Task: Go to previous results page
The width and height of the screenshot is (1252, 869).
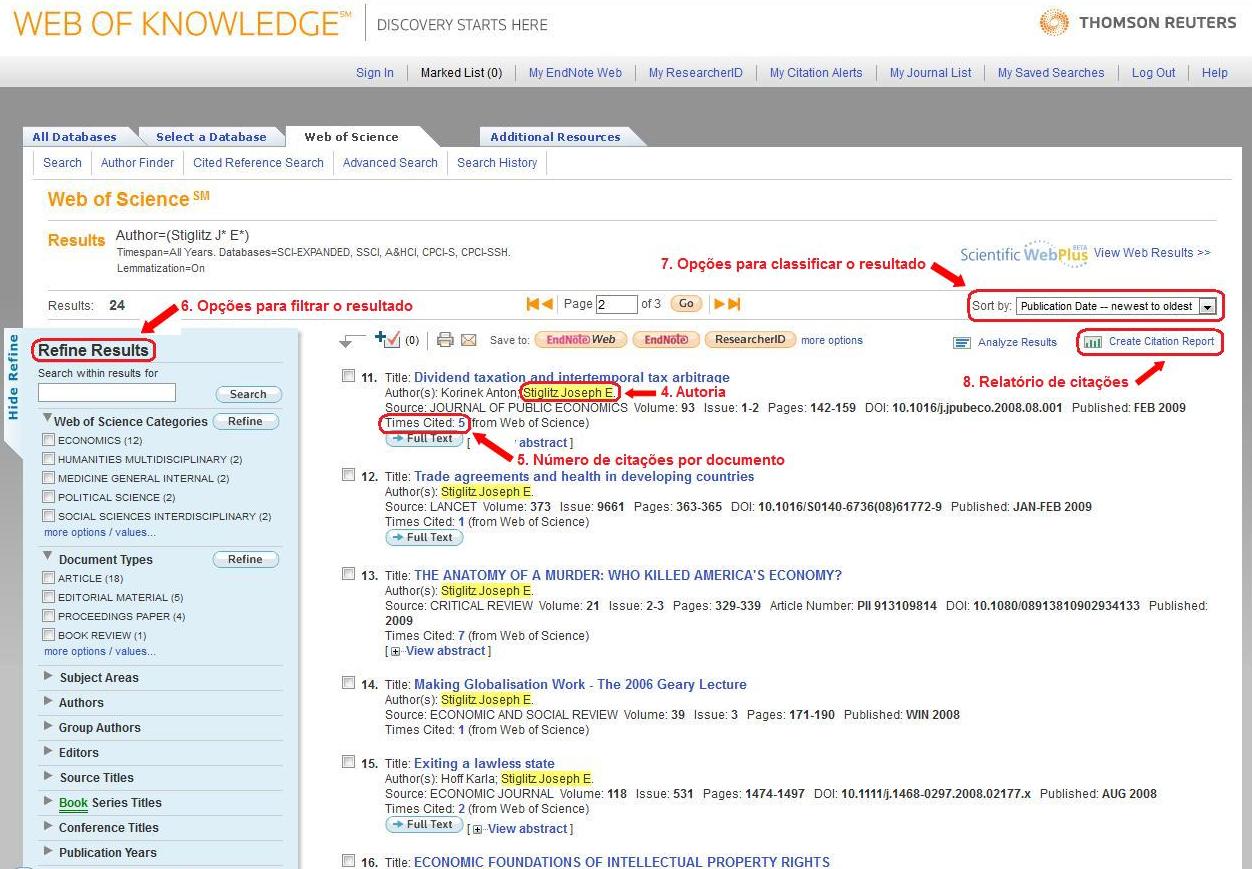Action: pyautogui.click(x=547, y=304)
